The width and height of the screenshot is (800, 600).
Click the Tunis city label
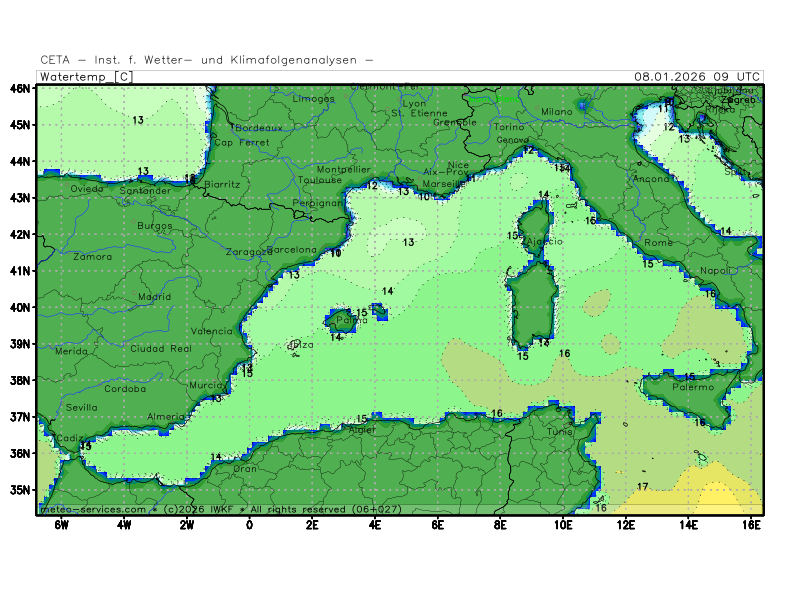(560, 432)
